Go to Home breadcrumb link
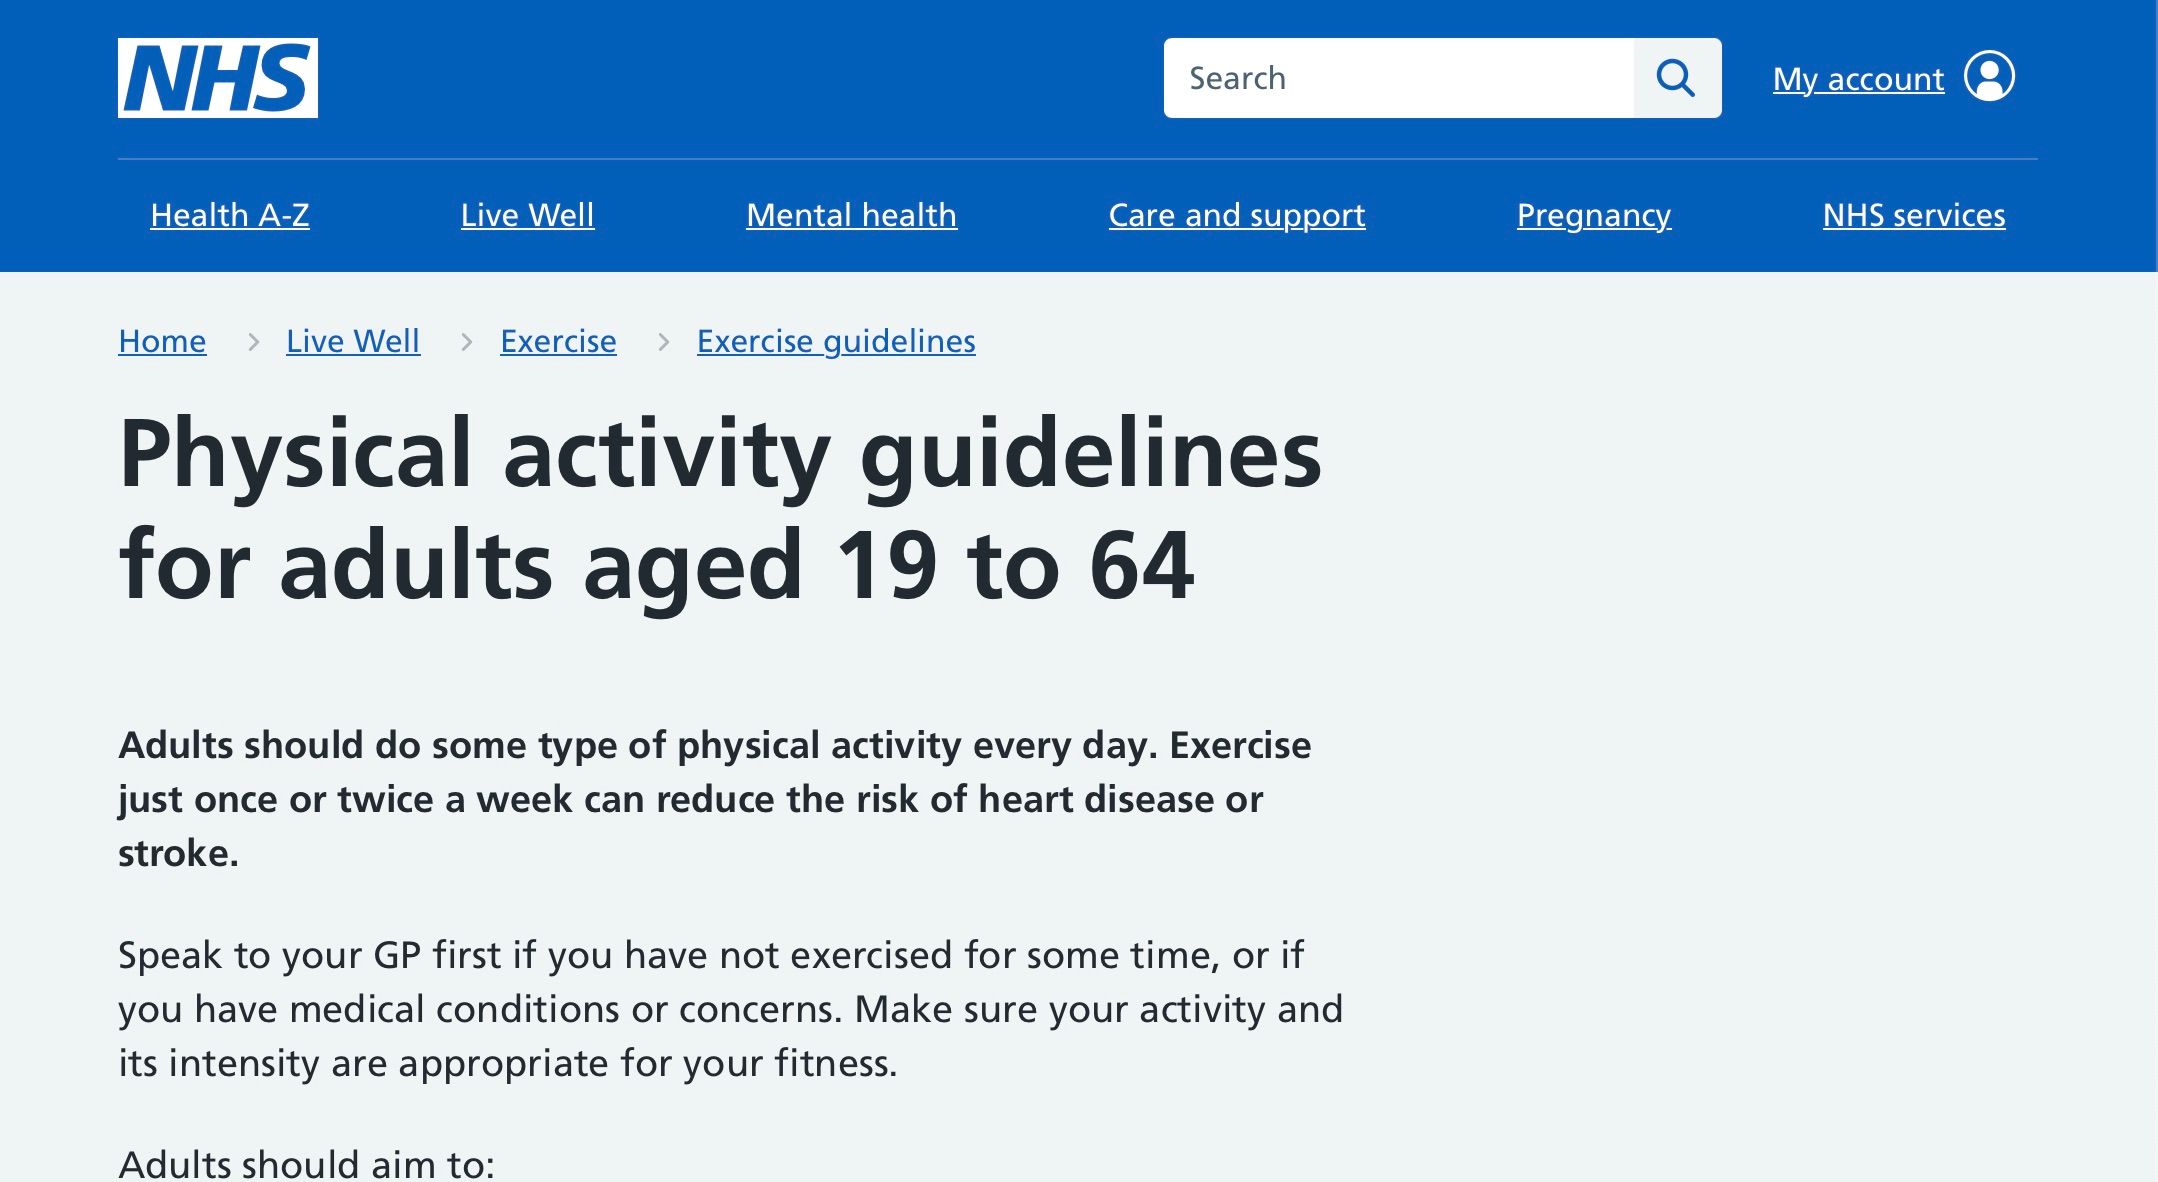 (162, 342)
